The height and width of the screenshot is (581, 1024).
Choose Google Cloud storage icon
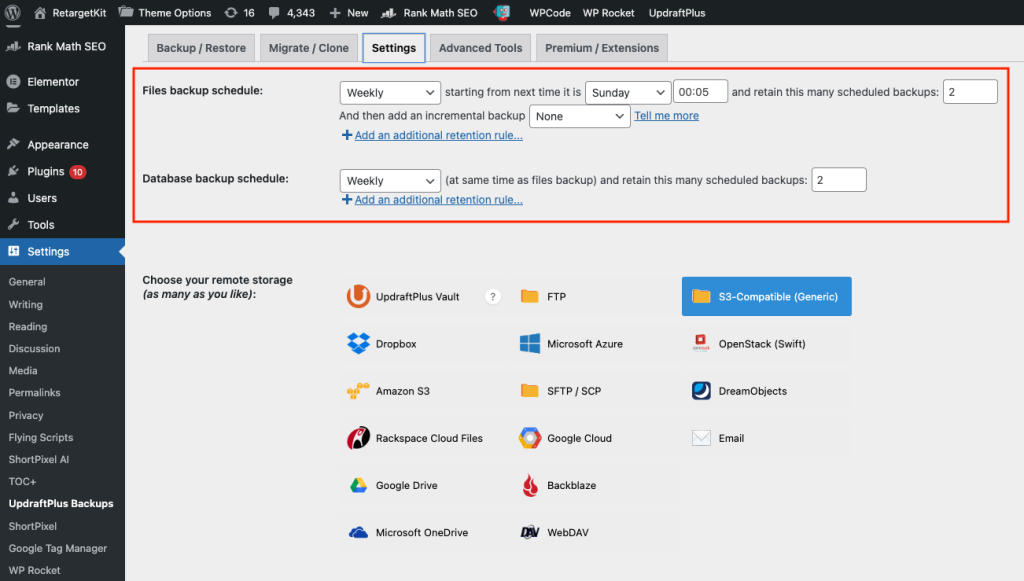(x=530, y=438)
